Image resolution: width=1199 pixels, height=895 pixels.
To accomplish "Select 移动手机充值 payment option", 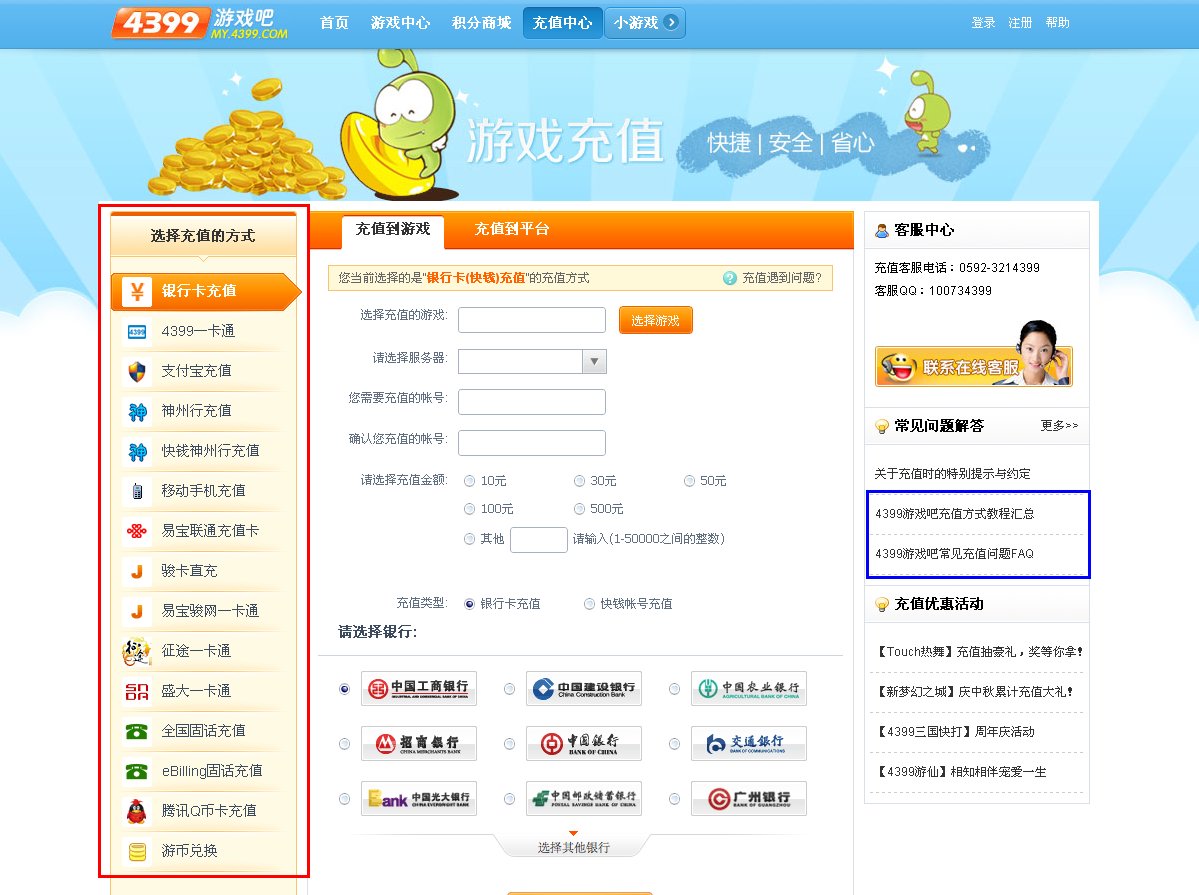I will (204, 491).
